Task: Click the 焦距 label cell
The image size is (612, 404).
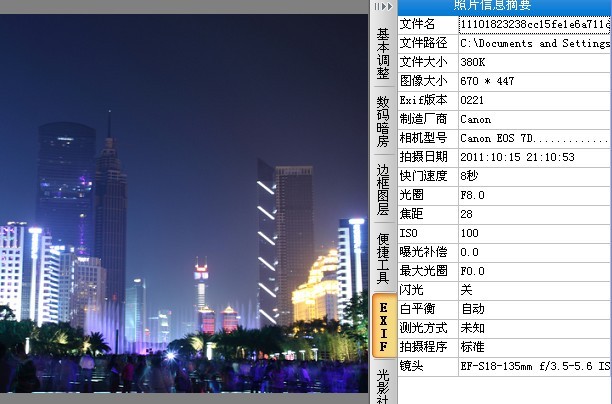Action: 428,214
